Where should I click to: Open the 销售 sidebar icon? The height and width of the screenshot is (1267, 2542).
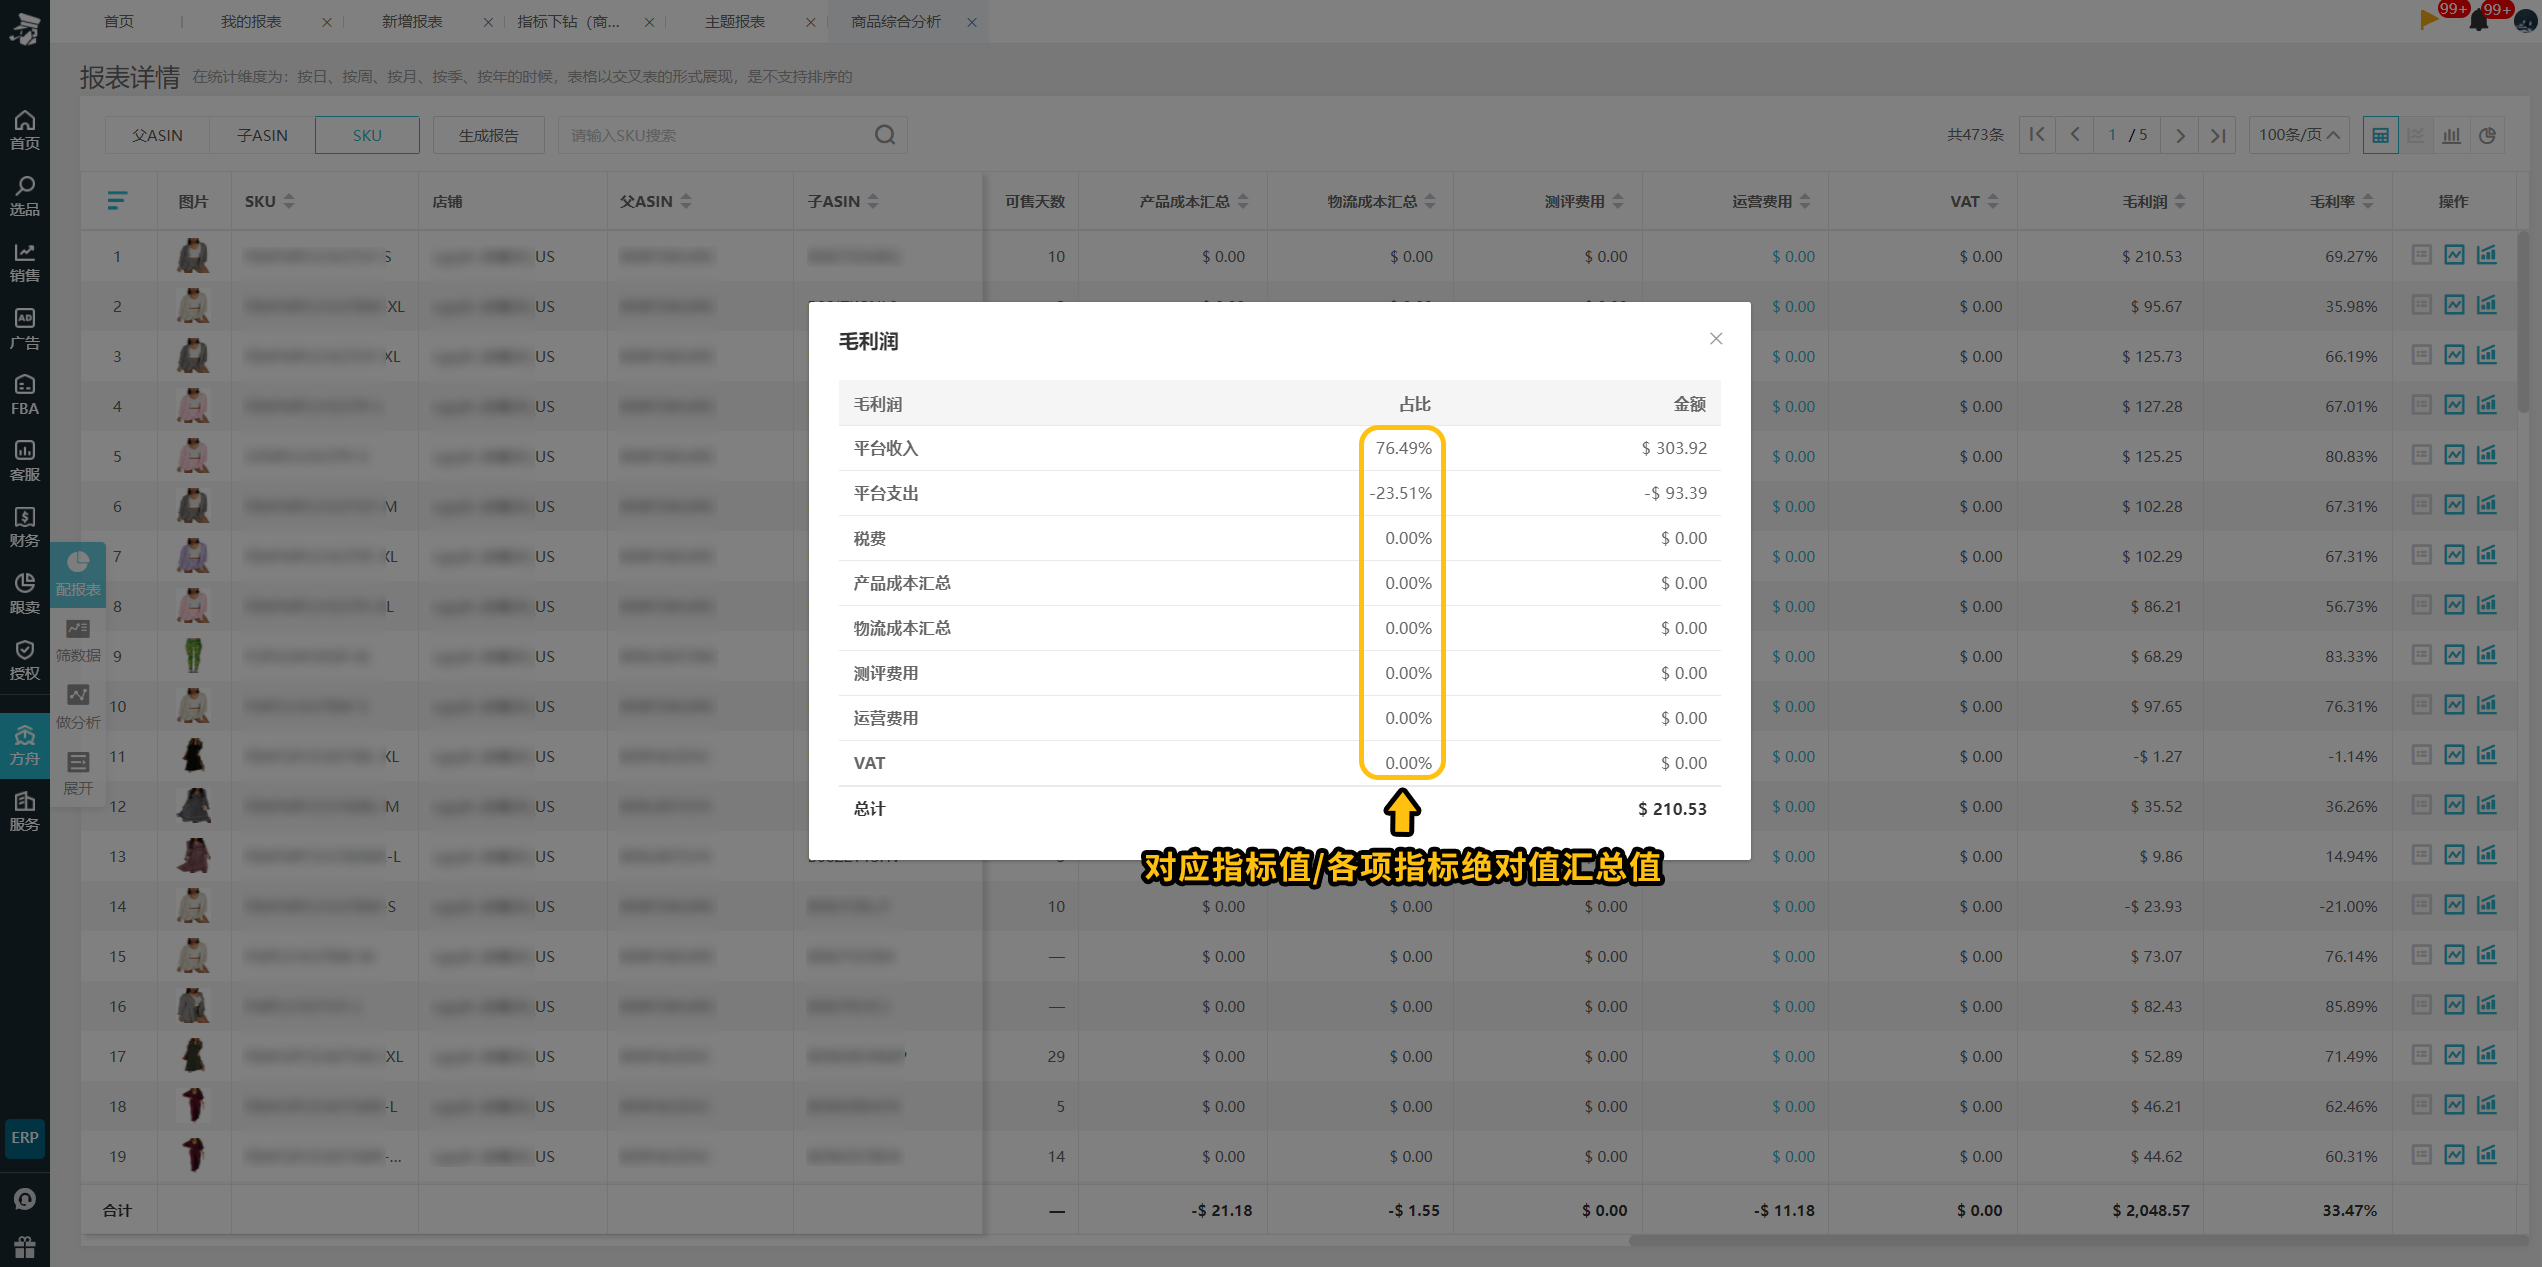coord(25,262)
